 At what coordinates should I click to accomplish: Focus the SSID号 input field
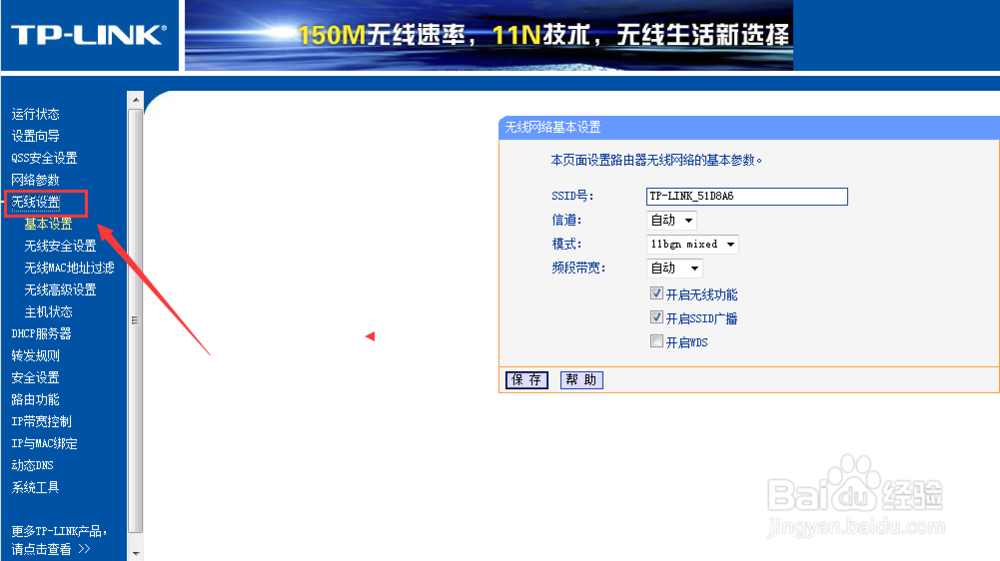pyautogui.click(x=747, y=196)
